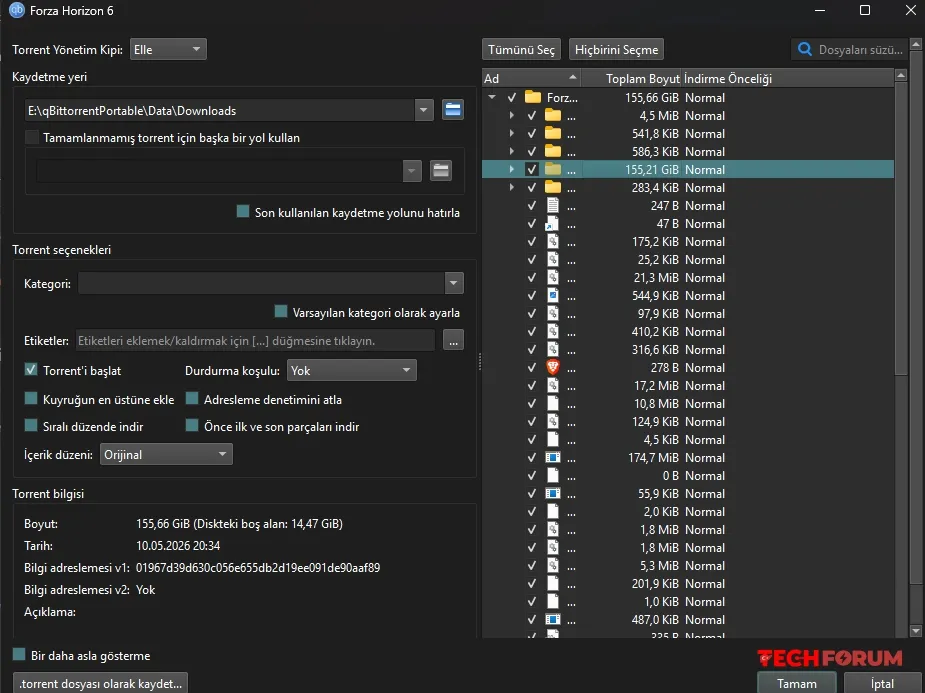Enable Sıralı düzende indir option
925x693 pixels.
(x=31, y=425)
